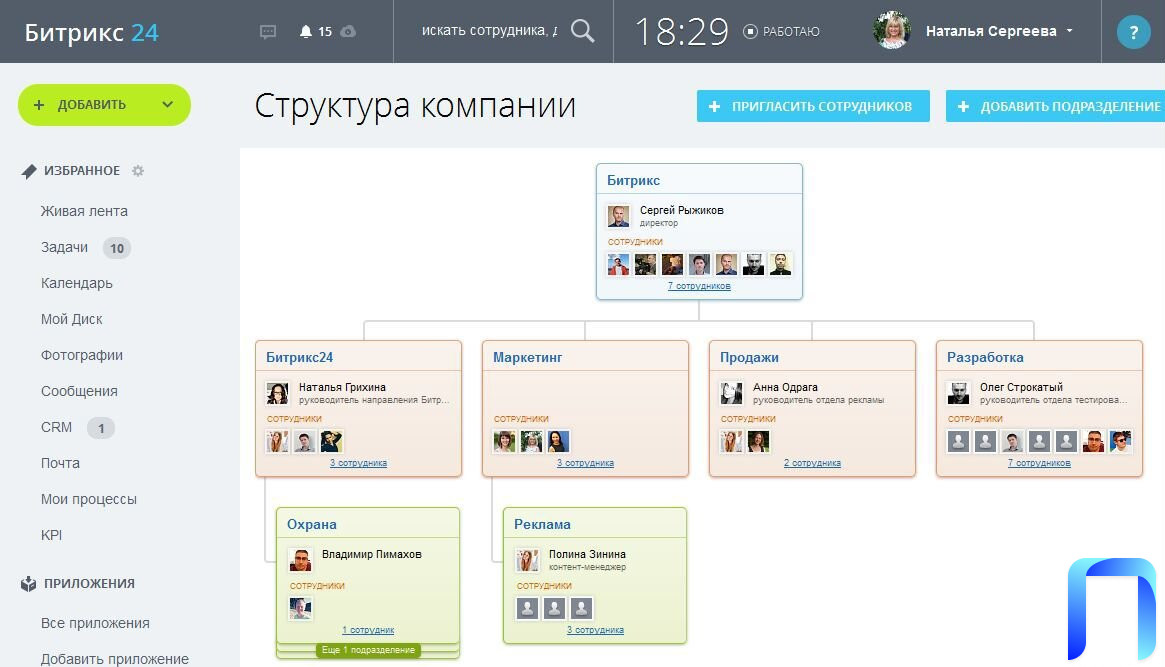This screenshot has height=667, width=1165.
Task: Open the Реклама department title
Action: pyautogui.click(x=542, y=524)
